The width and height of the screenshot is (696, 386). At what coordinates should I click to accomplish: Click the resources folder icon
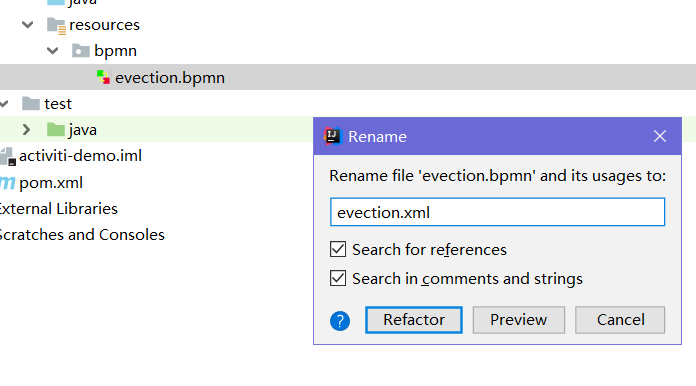56,25
